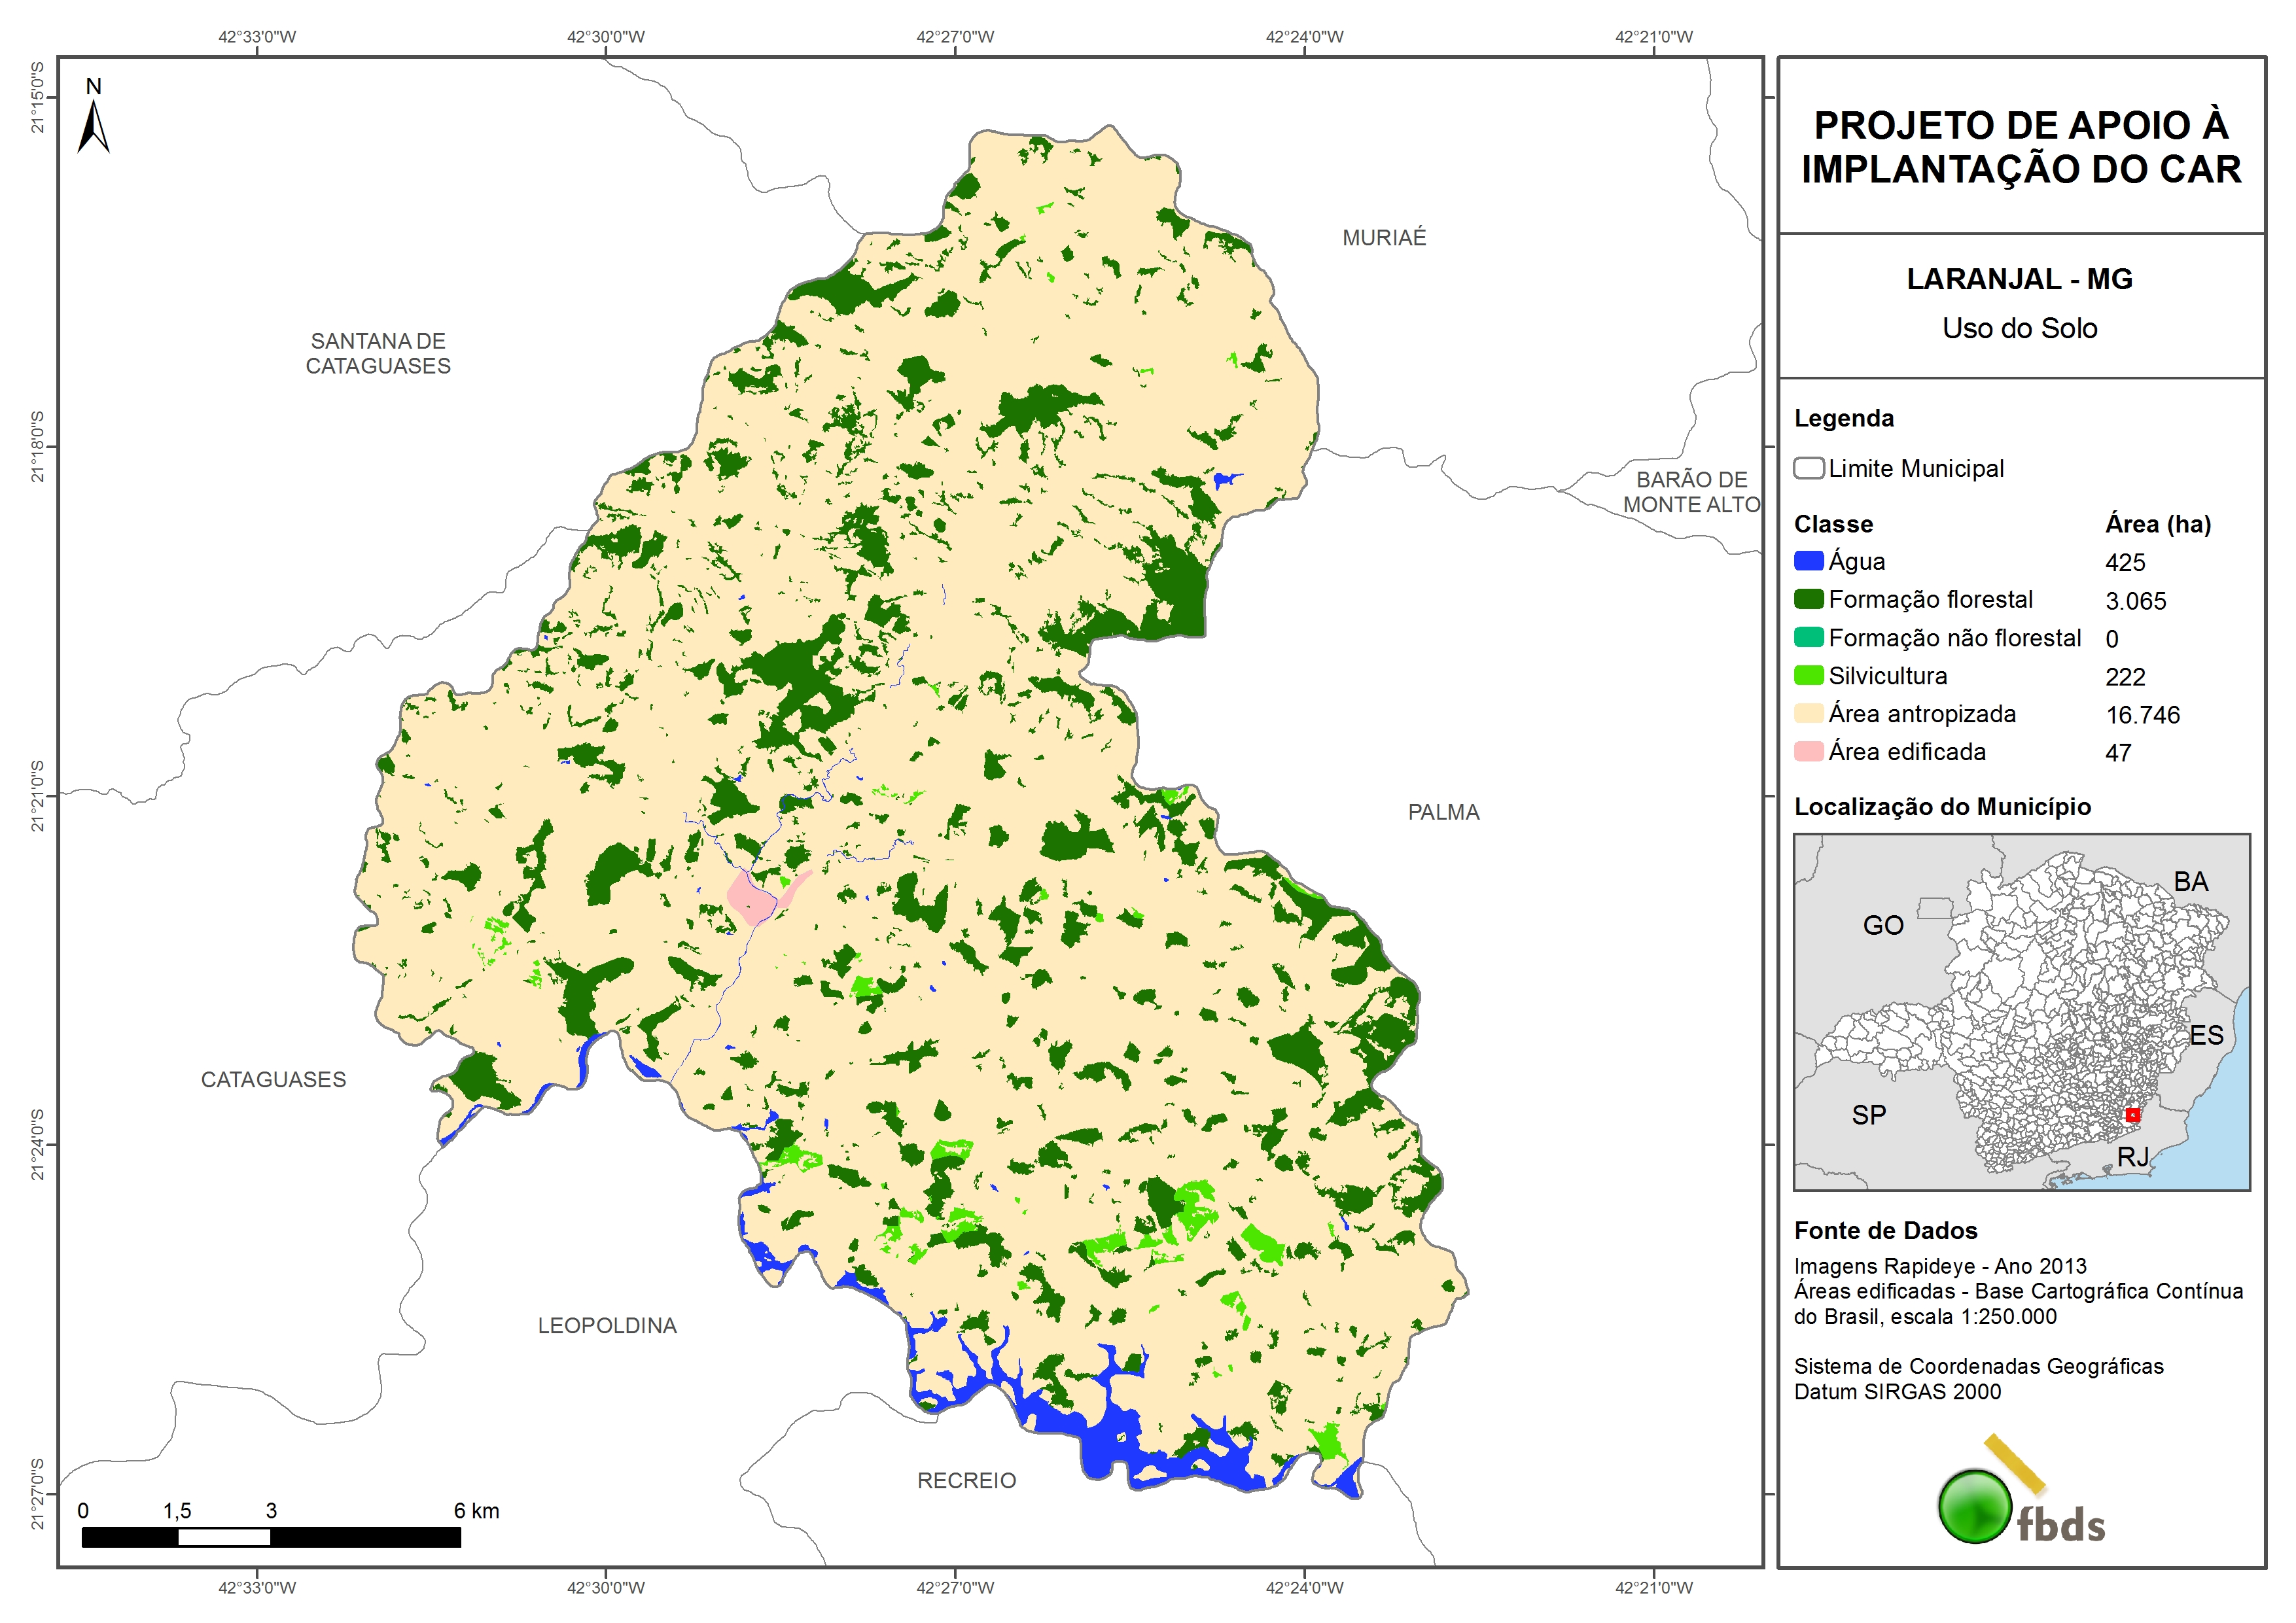This screenshot has height=1623, width=2296.
Task: Click the SANTANA DE CATAGUASES label
Action: [378, 353]
